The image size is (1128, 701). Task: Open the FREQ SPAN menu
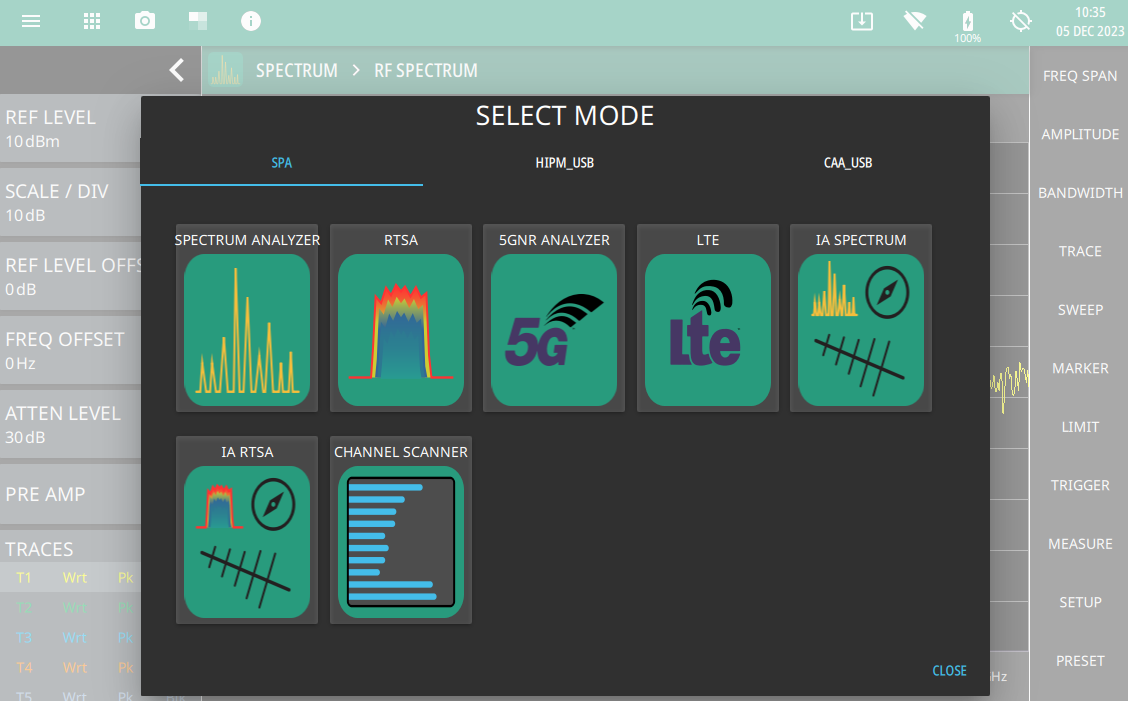pyautogui.click(x=1080, y=76)
